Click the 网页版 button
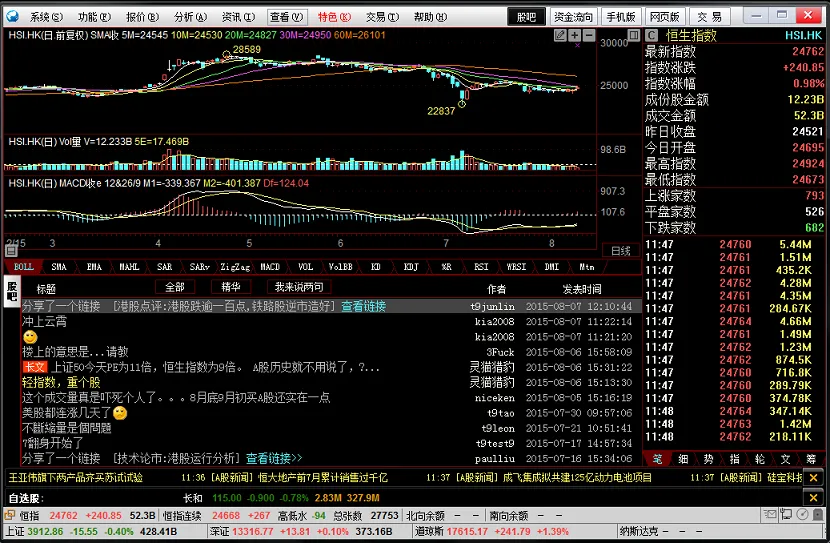This screenshot has height=543, width=830. [x=665, y=17]
